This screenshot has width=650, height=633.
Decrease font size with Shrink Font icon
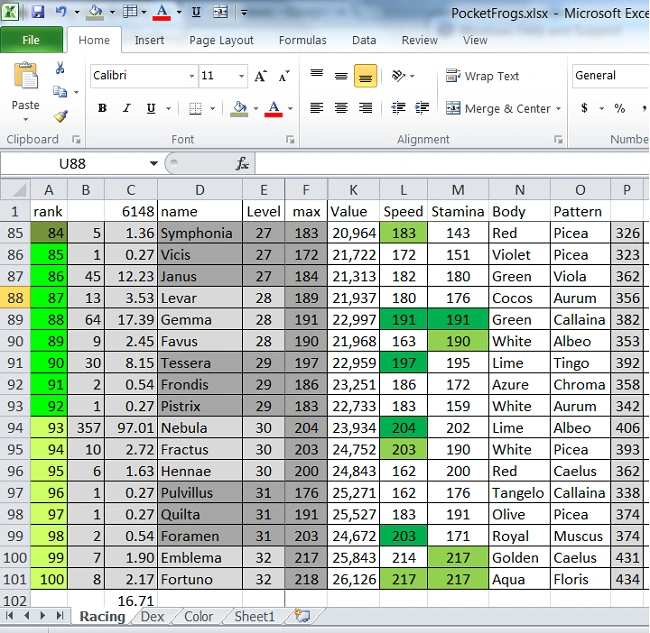[x=284, y=76]
